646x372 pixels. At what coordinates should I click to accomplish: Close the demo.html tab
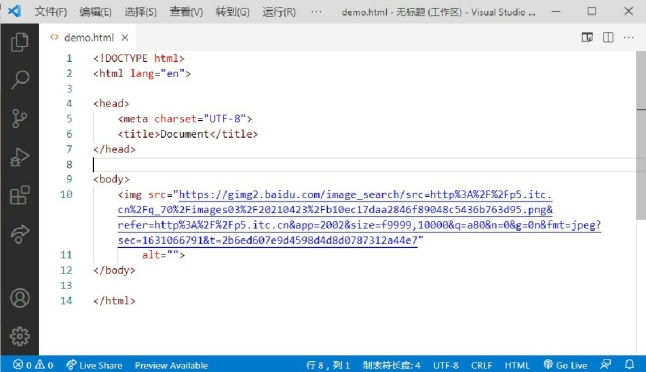125,37
